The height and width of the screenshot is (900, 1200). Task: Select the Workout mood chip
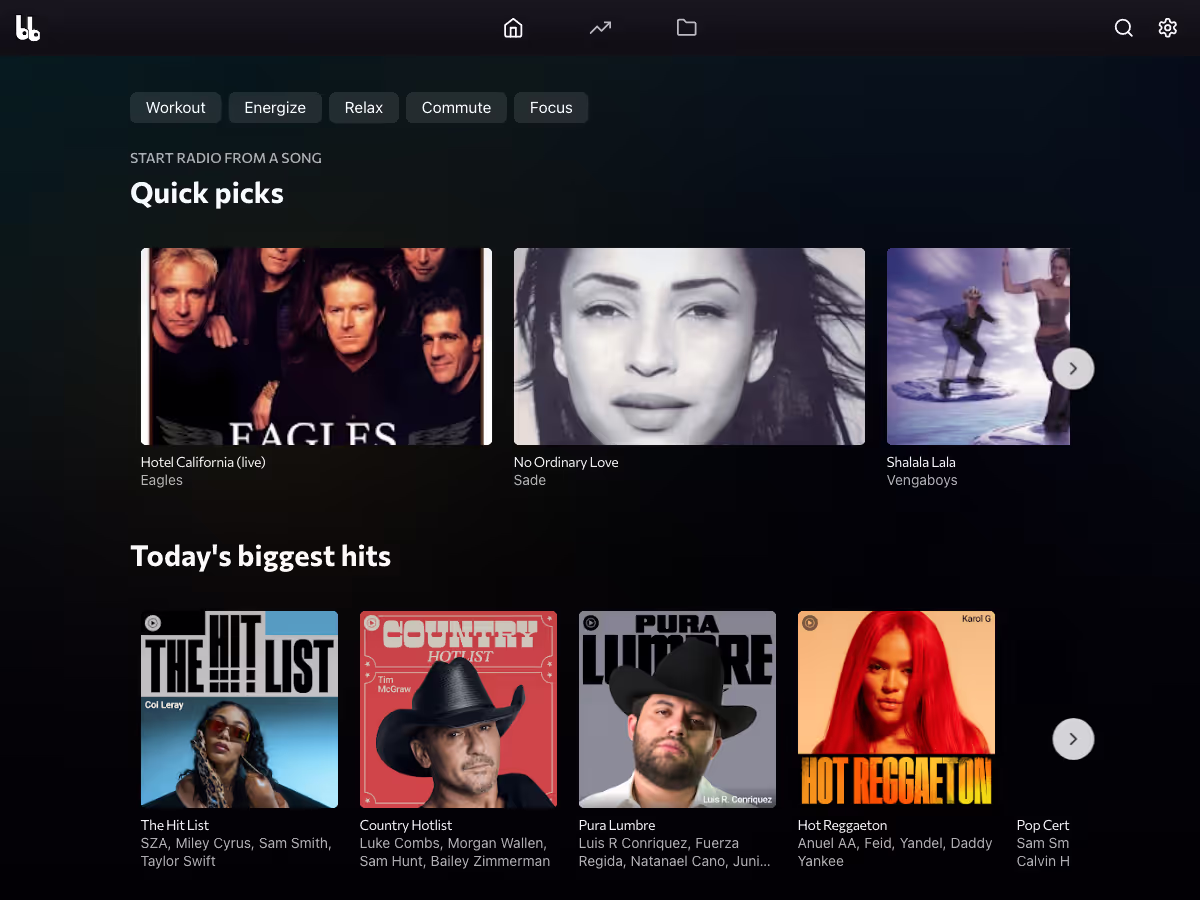176,108
